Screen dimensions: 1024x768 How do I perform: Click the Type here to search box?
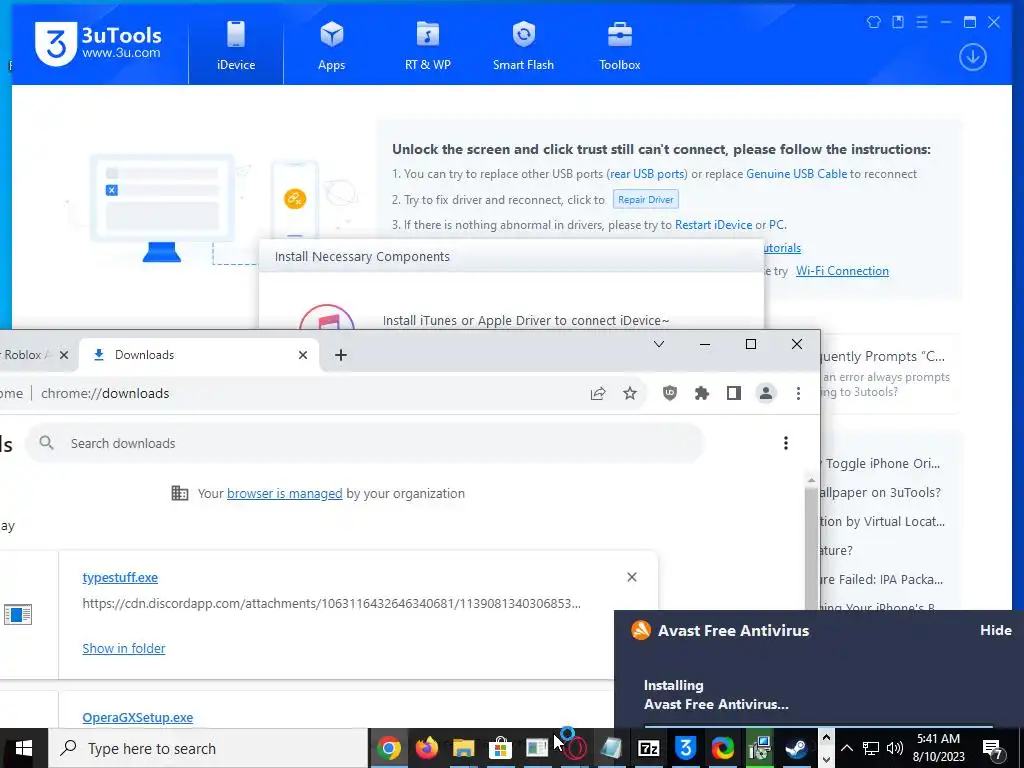[208, 748]
